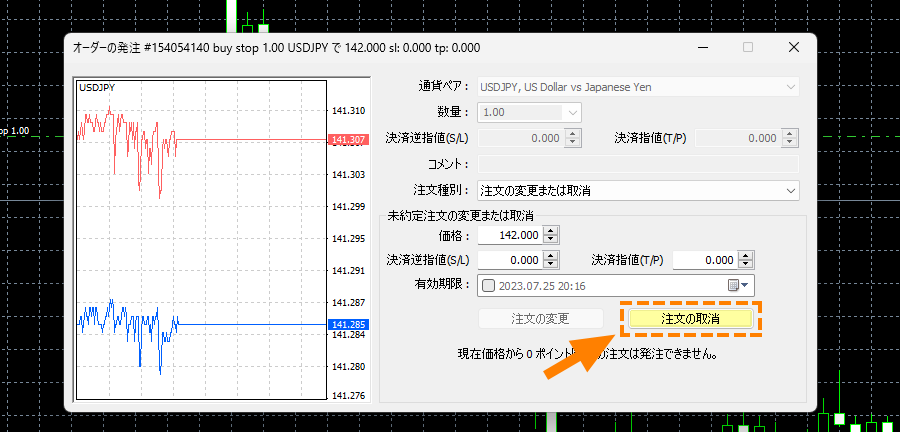The width and height of the screenshot is (900, 432).
Task: Click the USDJPY tick chart label
Action: pos(97,88)
